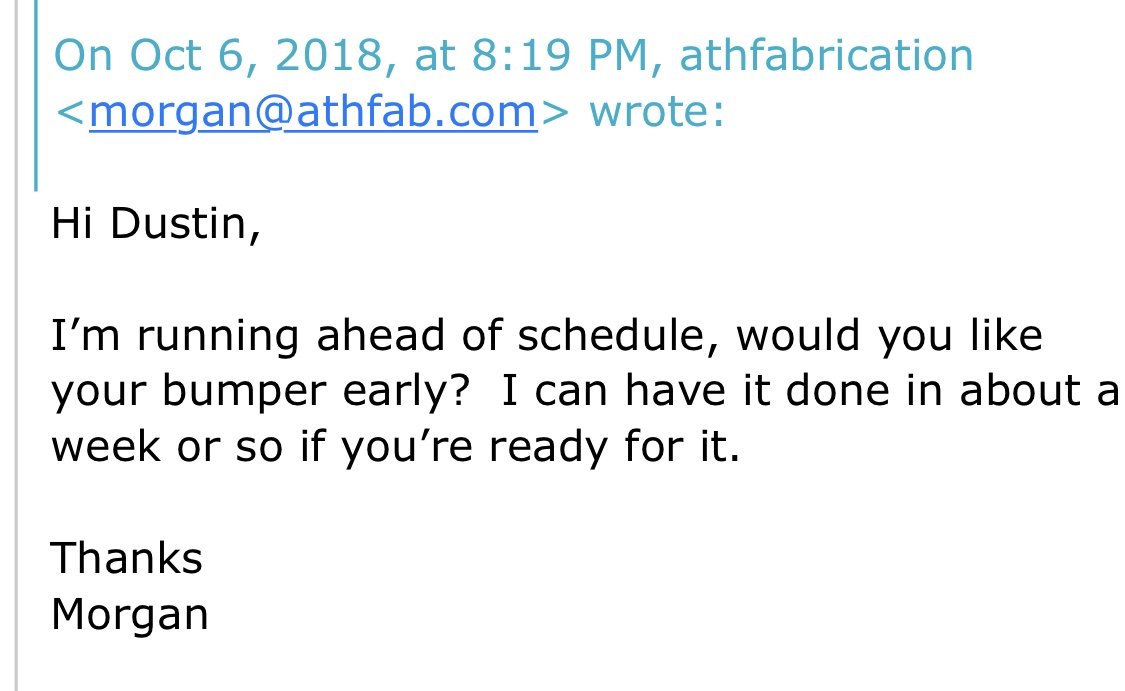Open the morgan@athfab.com email link
Screen dimensions: 1125x691
click(313, 112)
